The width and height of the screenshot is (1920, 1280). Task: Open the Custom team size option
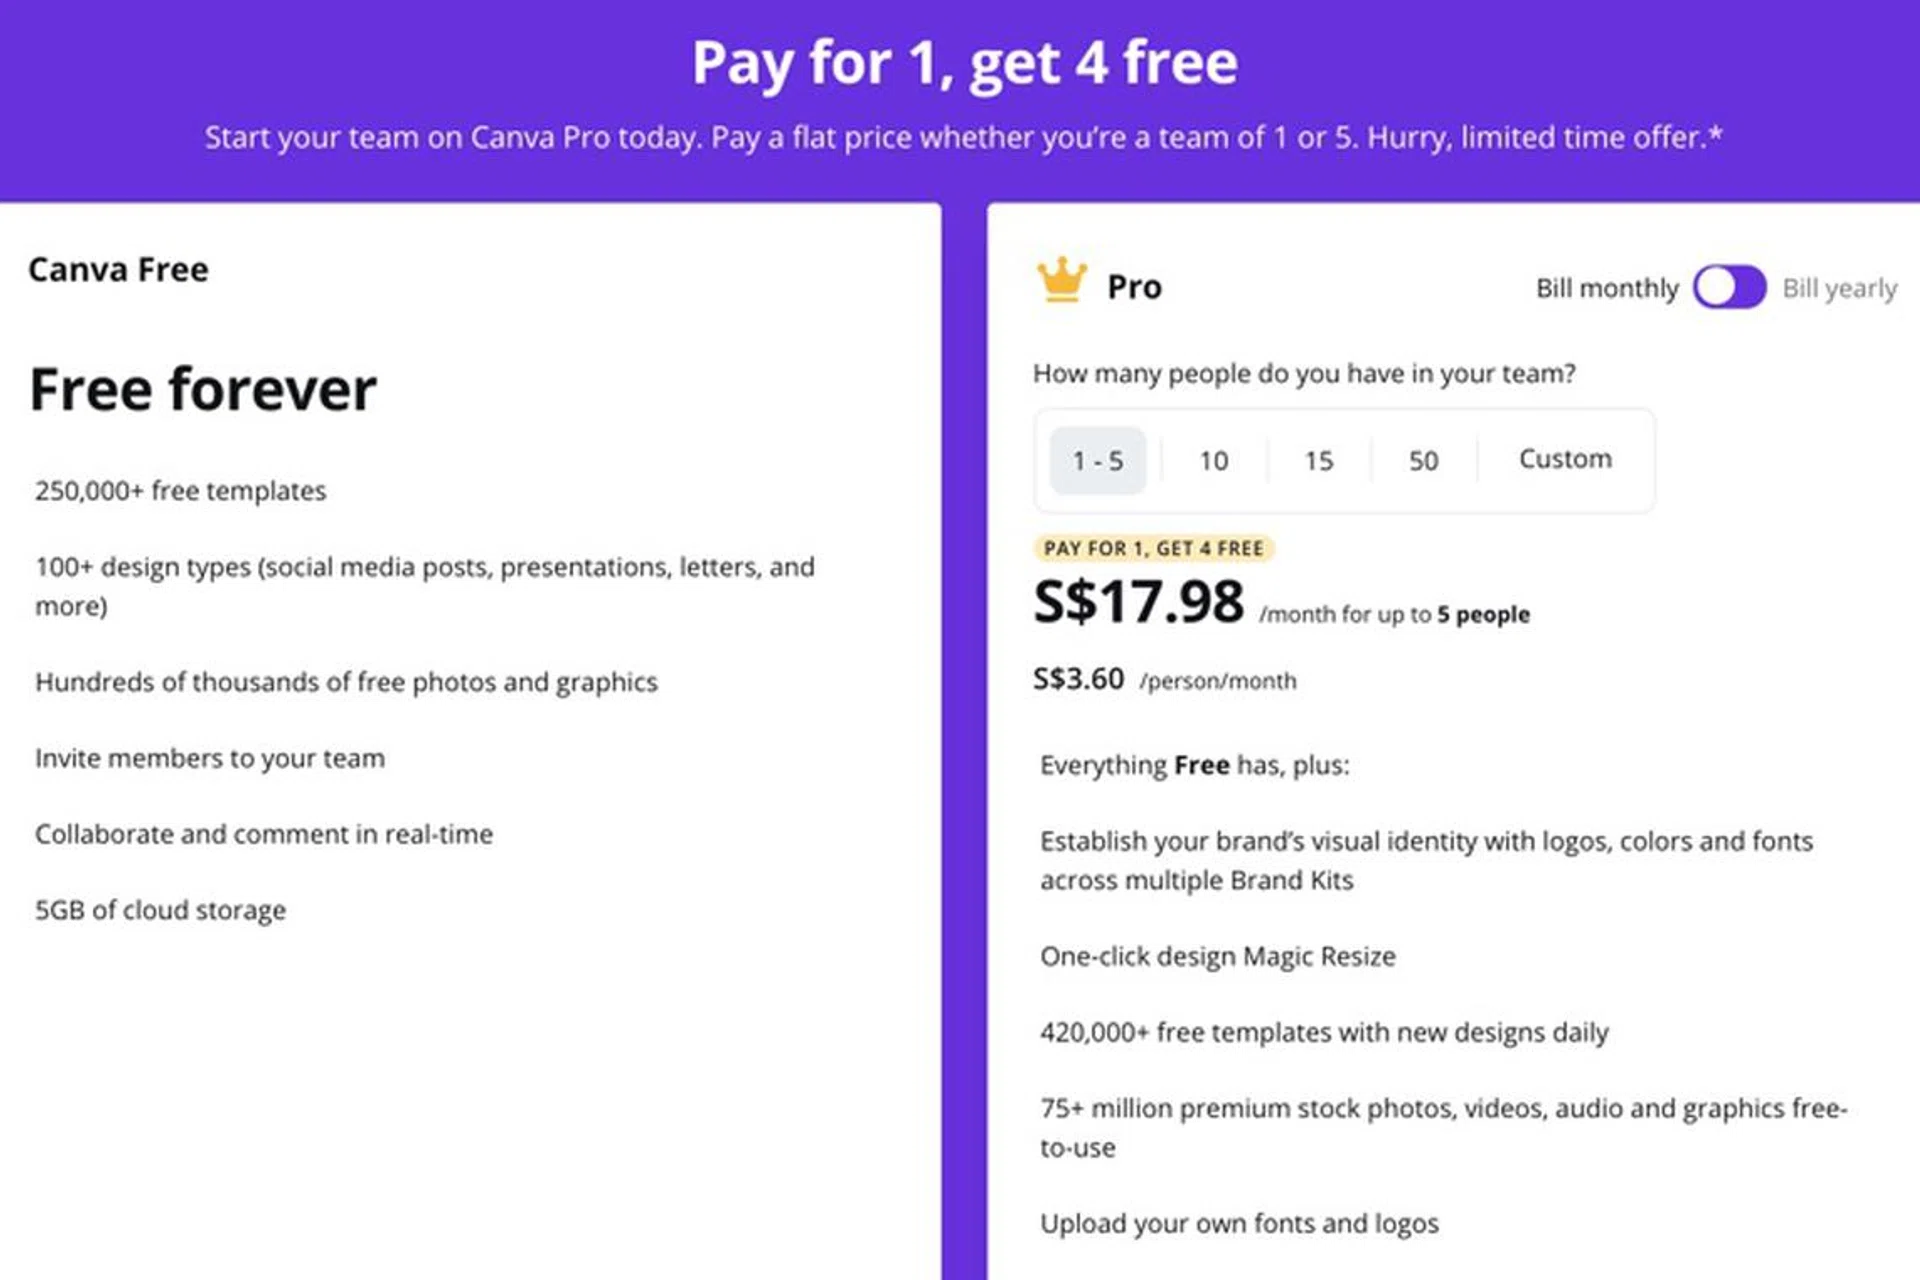click(x=1565, y=459)
